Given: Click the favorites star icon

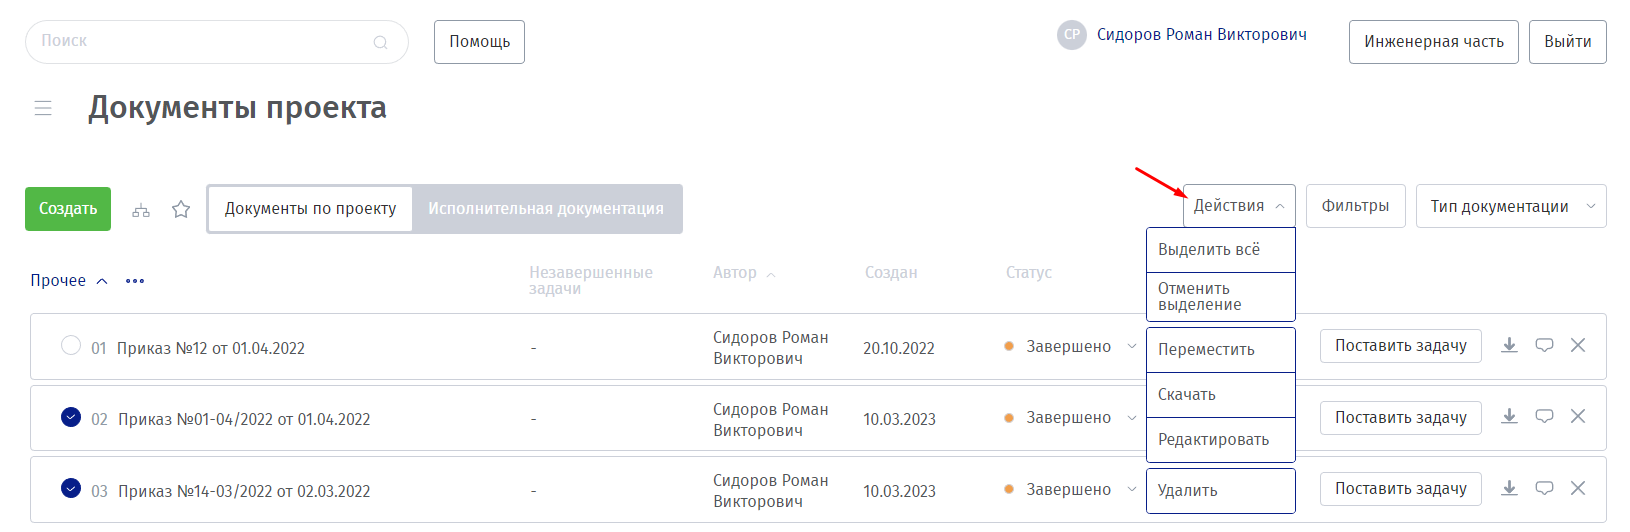Looking at the screenshot, I should (x=181, y=209).
